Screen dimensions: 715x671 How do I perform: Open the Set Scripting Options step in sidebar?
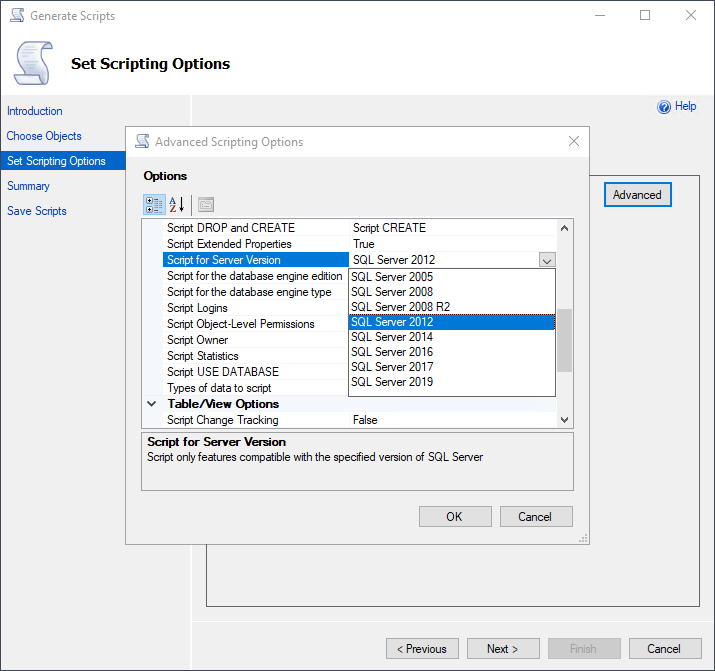point(63,161)
